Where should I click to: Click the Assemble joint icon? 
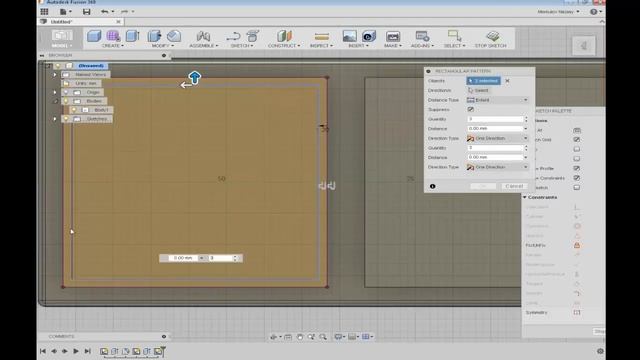pyautogui.click(x=203, y=36)
